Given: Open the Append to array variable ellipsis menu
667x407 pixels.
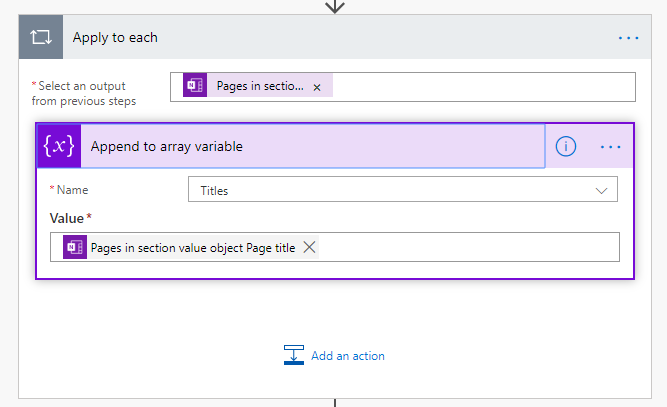Looking at the screenshot, I should (x=611, y=146).
